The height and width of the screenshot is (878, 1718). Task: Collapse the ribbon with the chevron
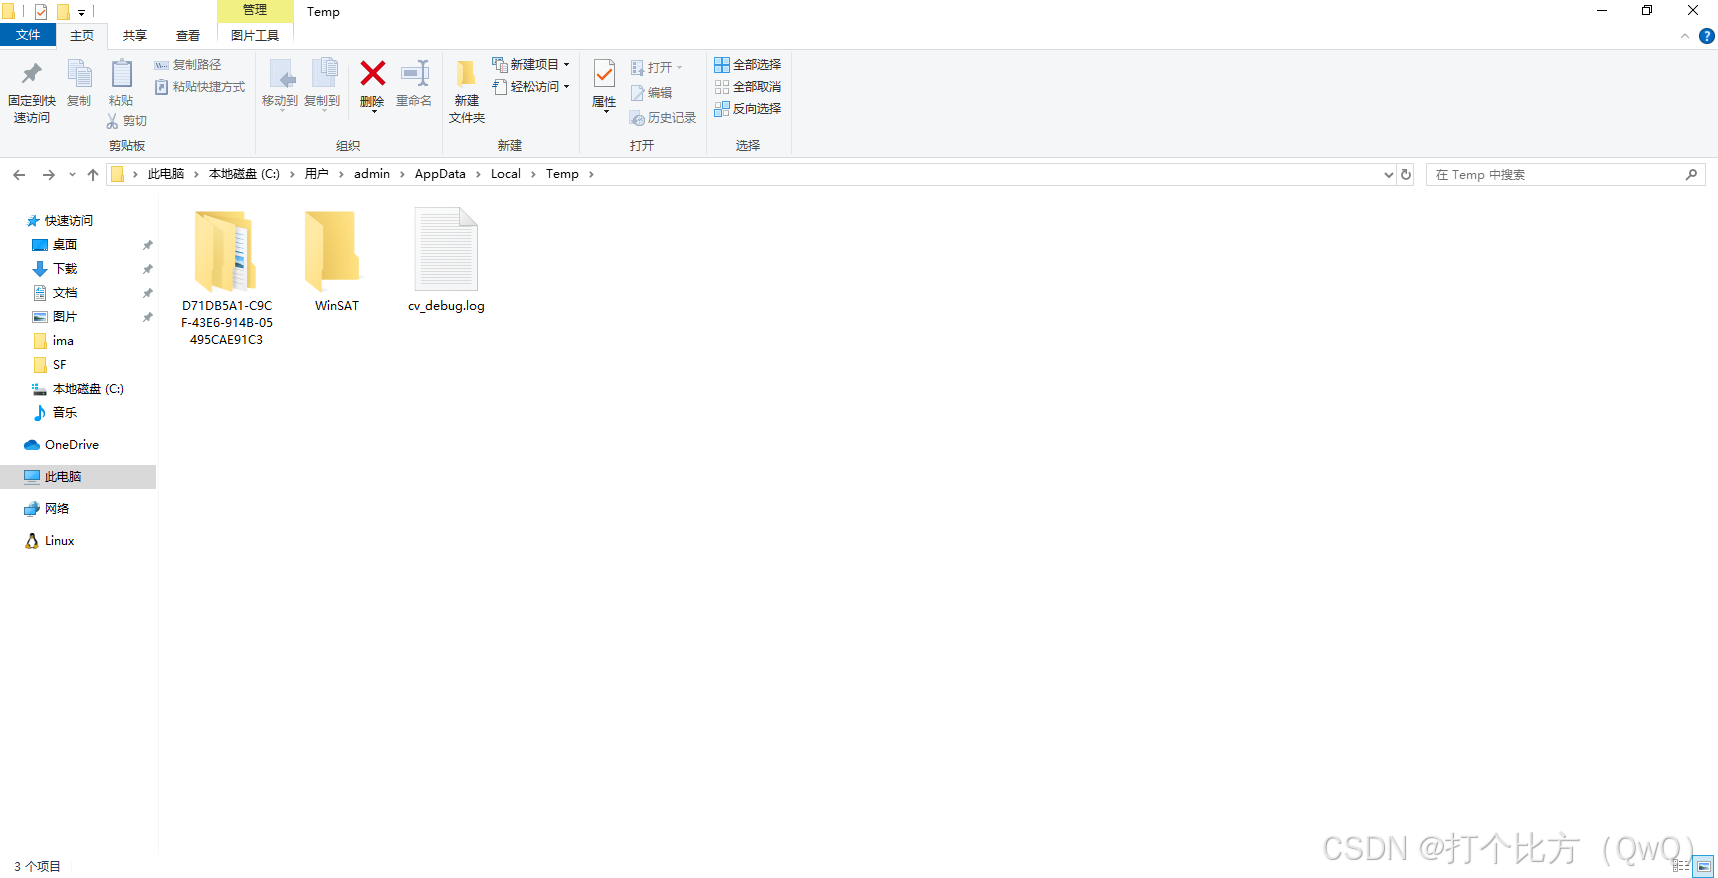tap(1685, 36)
